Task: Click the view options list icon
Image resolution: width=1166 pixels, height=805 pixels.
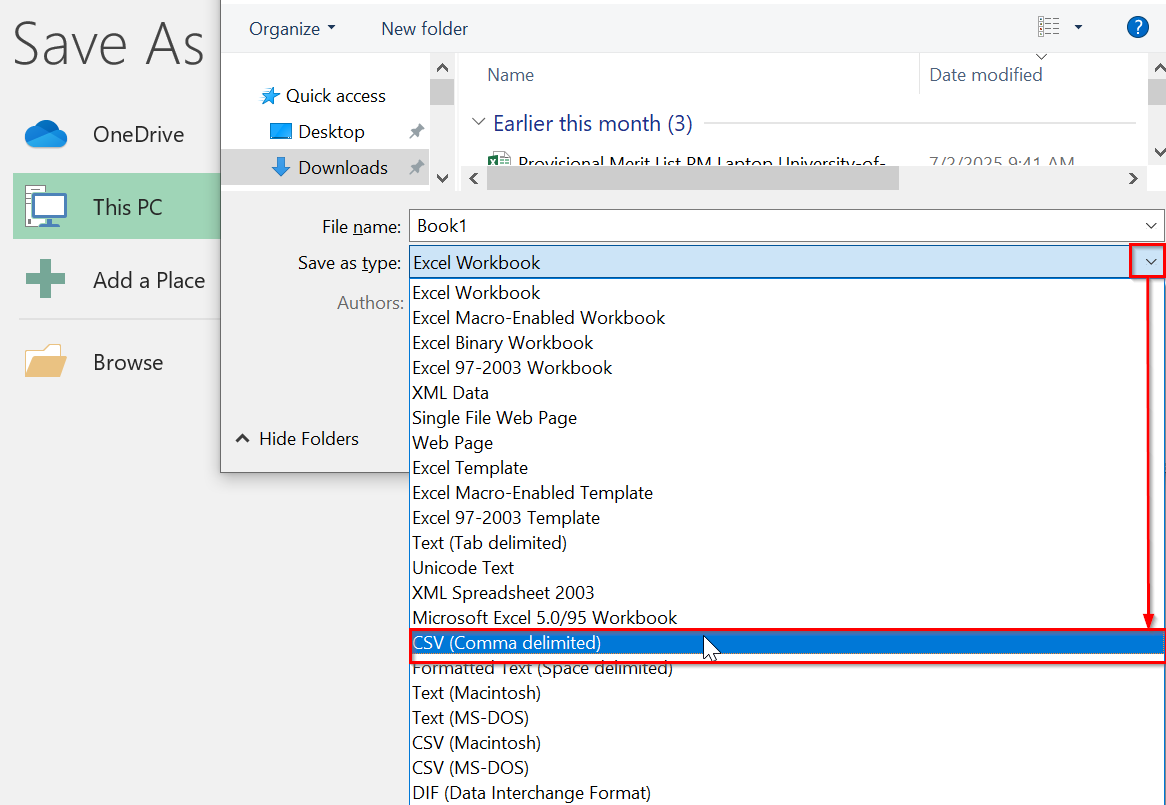Action: [x=1048, y=28]
